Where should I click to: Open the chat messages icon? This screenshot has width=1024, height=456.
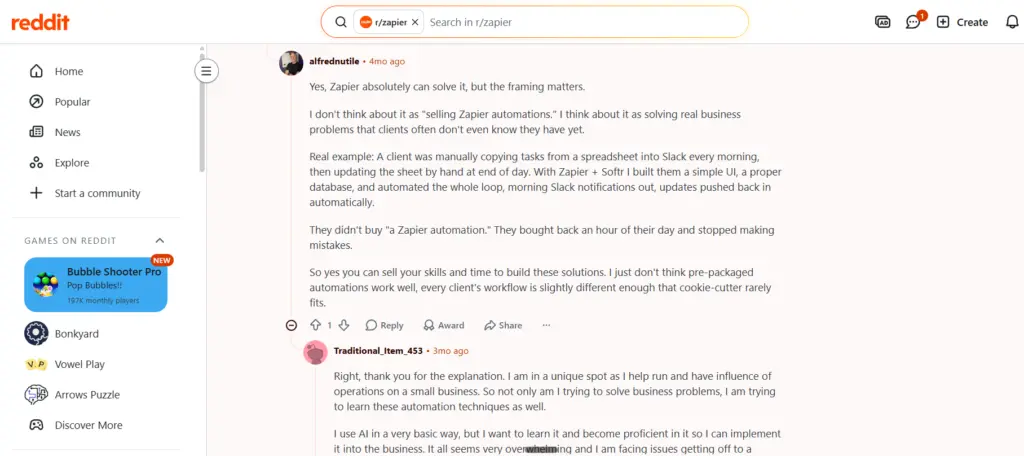tap(913, 22)
